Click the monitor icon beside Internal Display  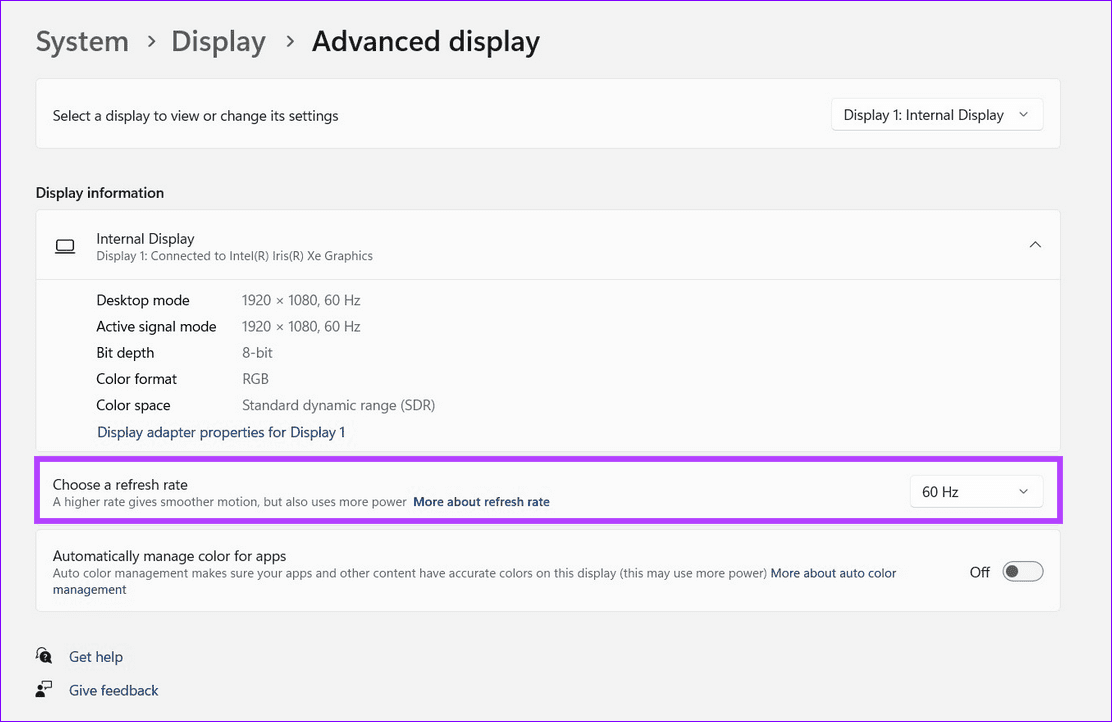[x=64, y=246]
